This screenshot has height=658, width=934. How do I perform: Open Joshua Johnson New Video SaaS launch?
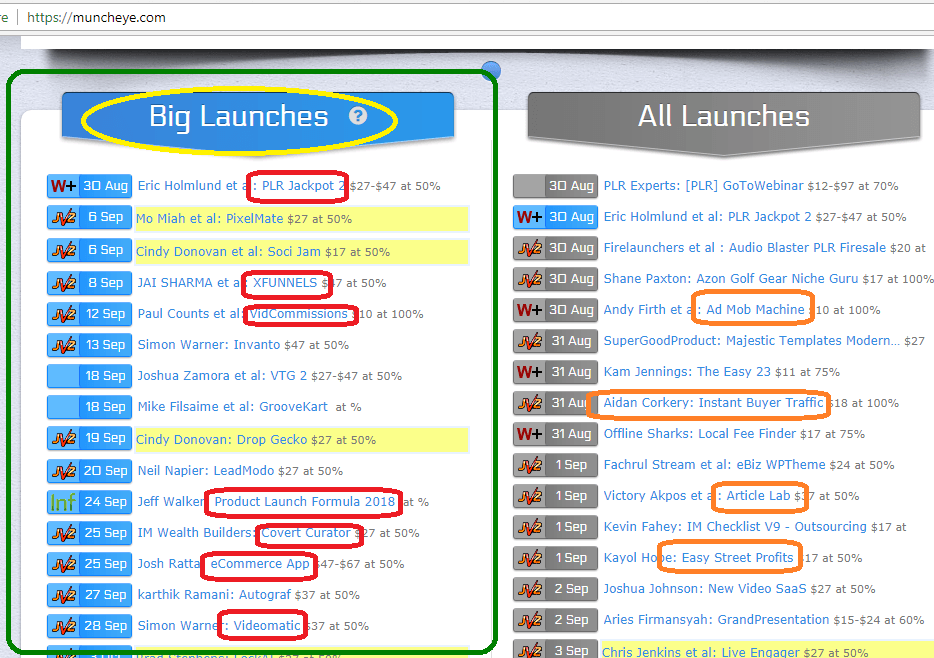coord(705,588)
